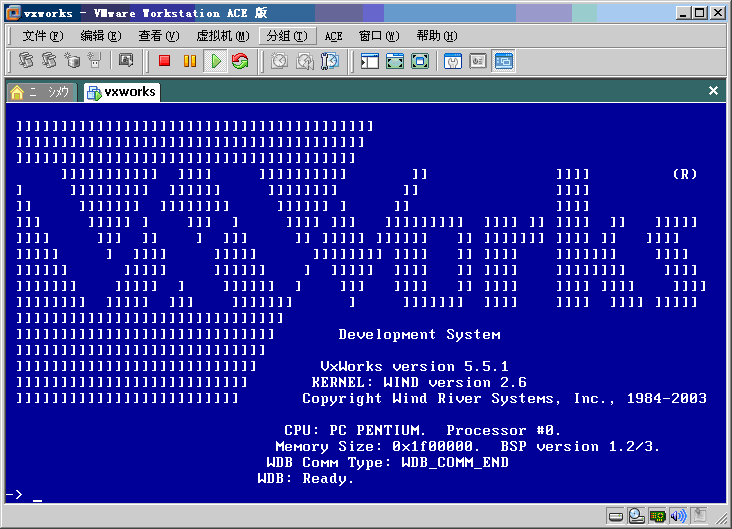Screen dimensions: 732x529
Task: Click the grayed cube team icon with star
Action: (x=72, y=61)
